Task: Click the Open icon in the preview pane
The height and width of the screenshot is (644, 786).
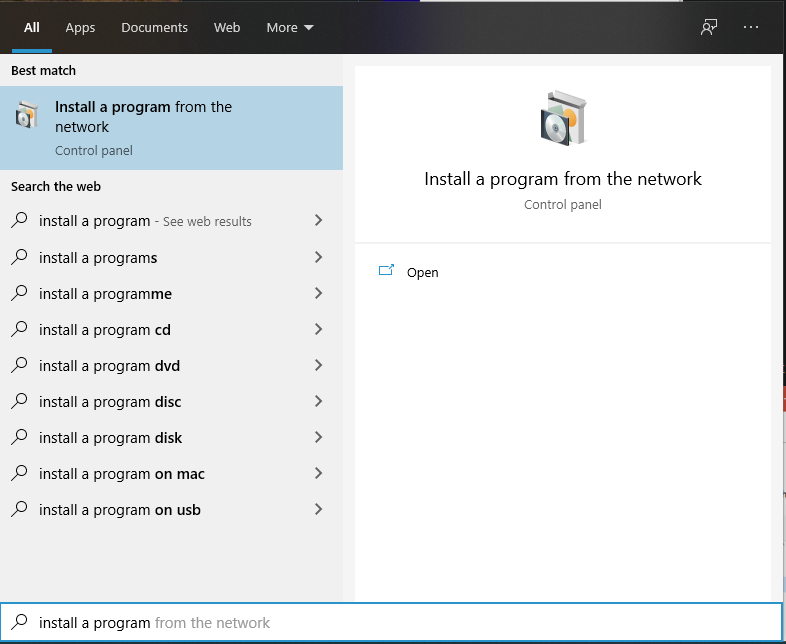Action: 387,271
